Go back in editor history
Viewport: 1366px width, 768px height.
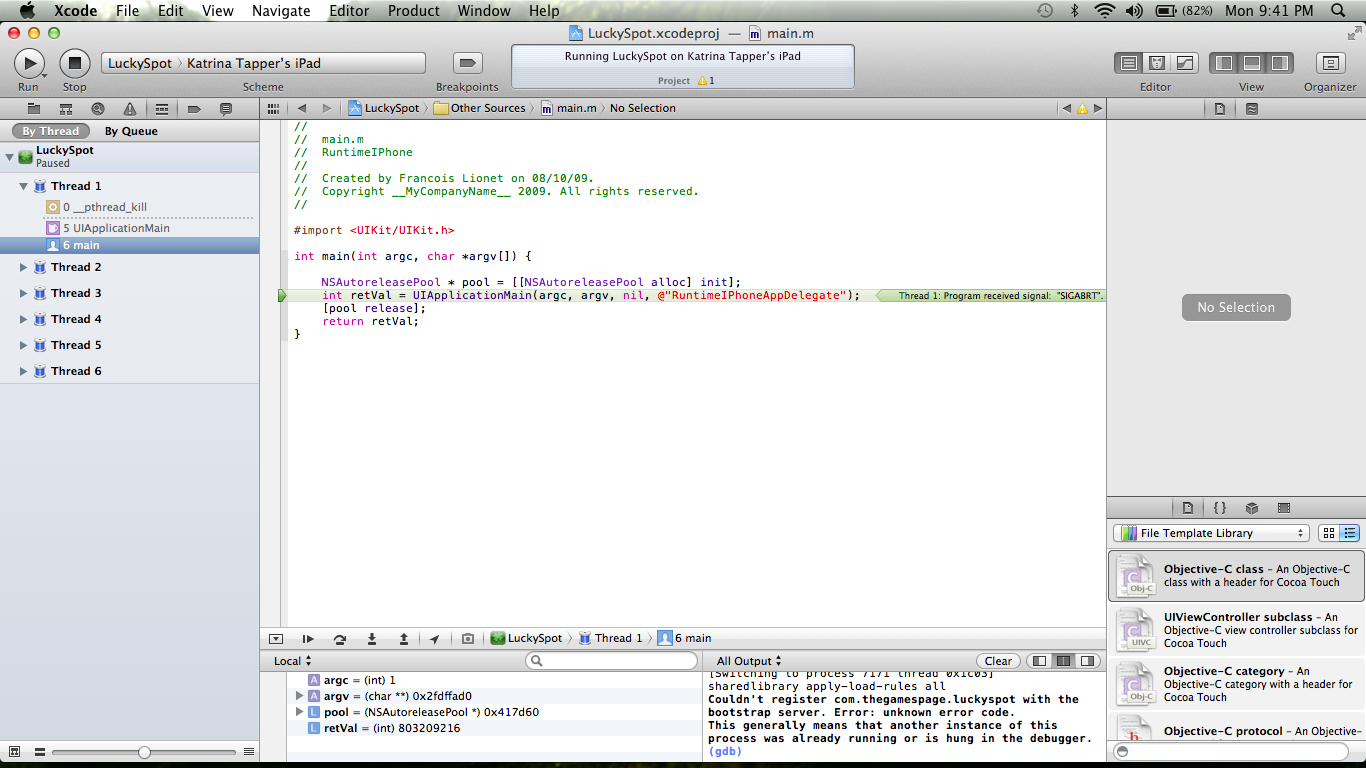[301, 108]
